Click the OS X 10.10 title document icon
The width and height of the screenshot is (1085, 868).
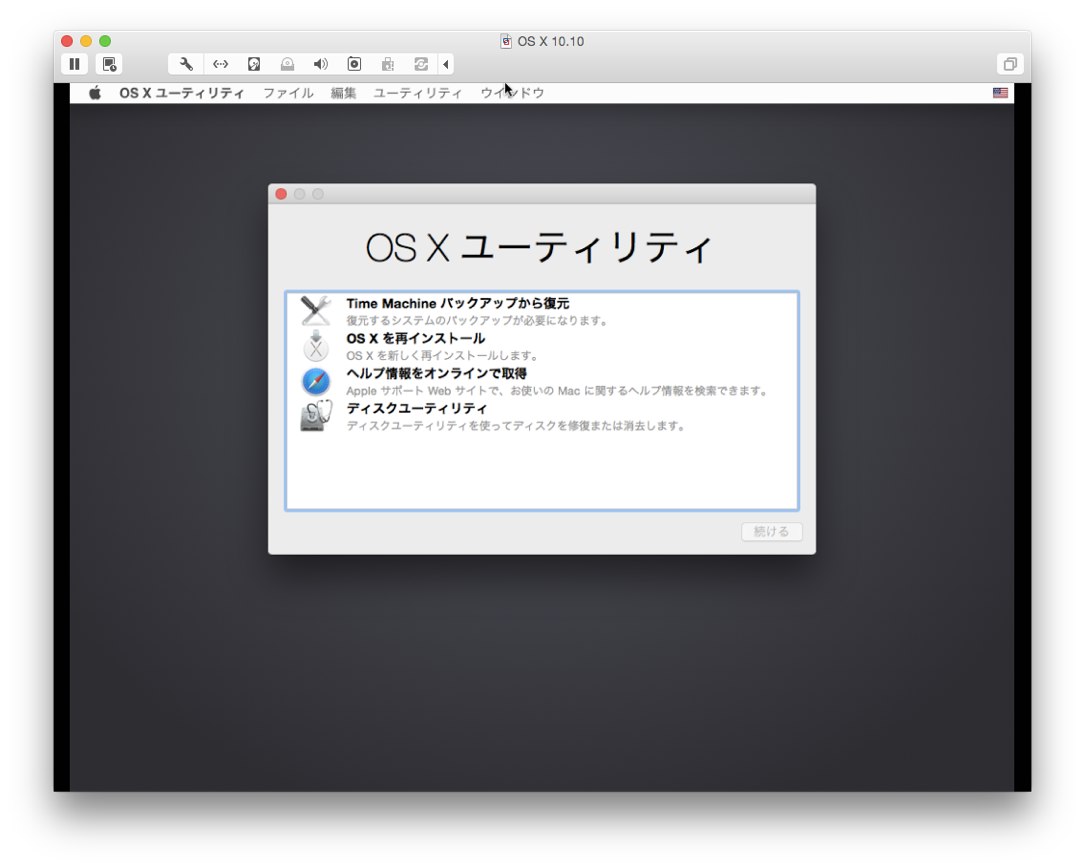(x=506, y=42)
